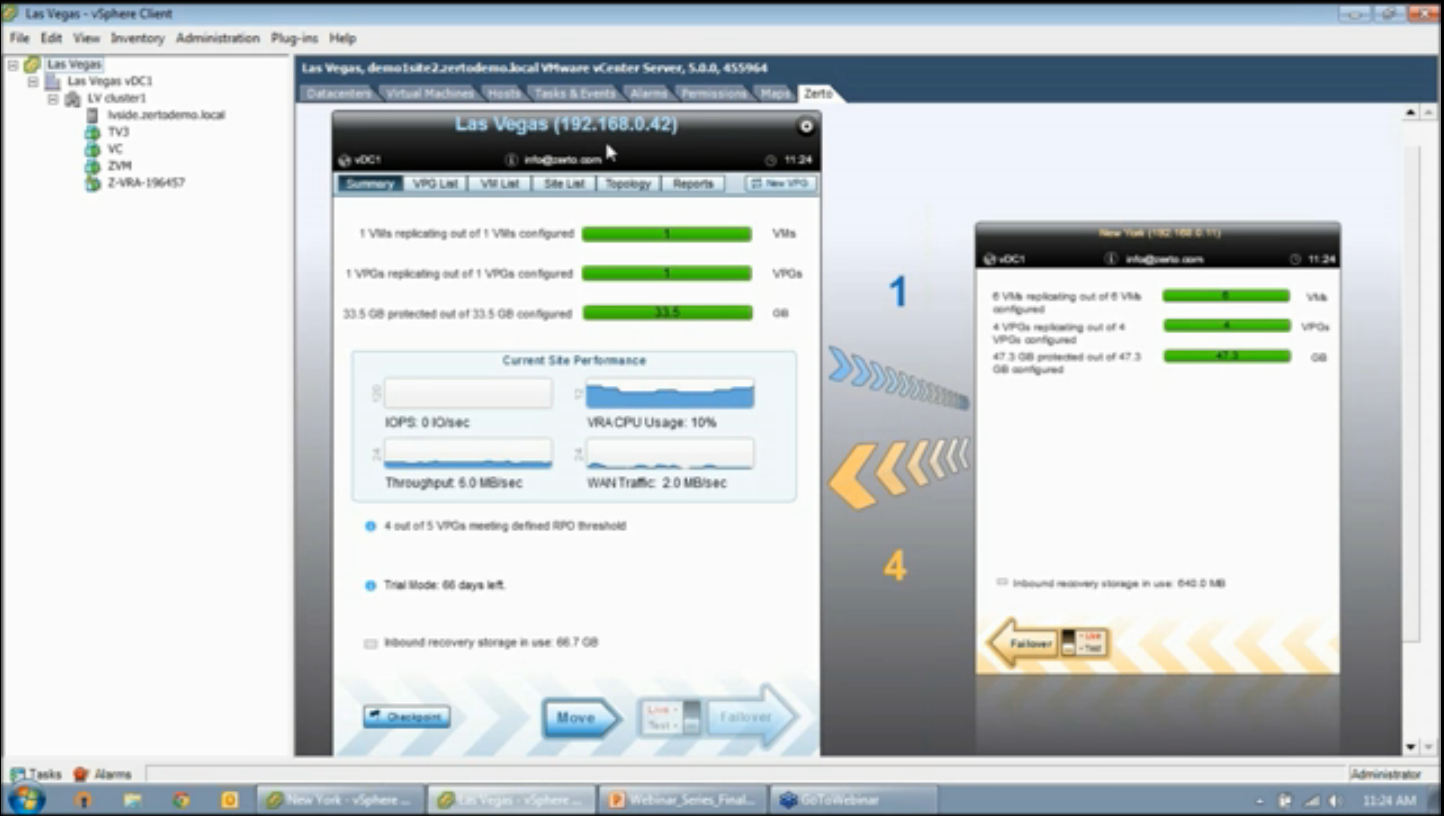This screenshot has height=816, width=1444.
Task: Collapse the Las Vegas vDC1 tree node
Action: (32, 81)
